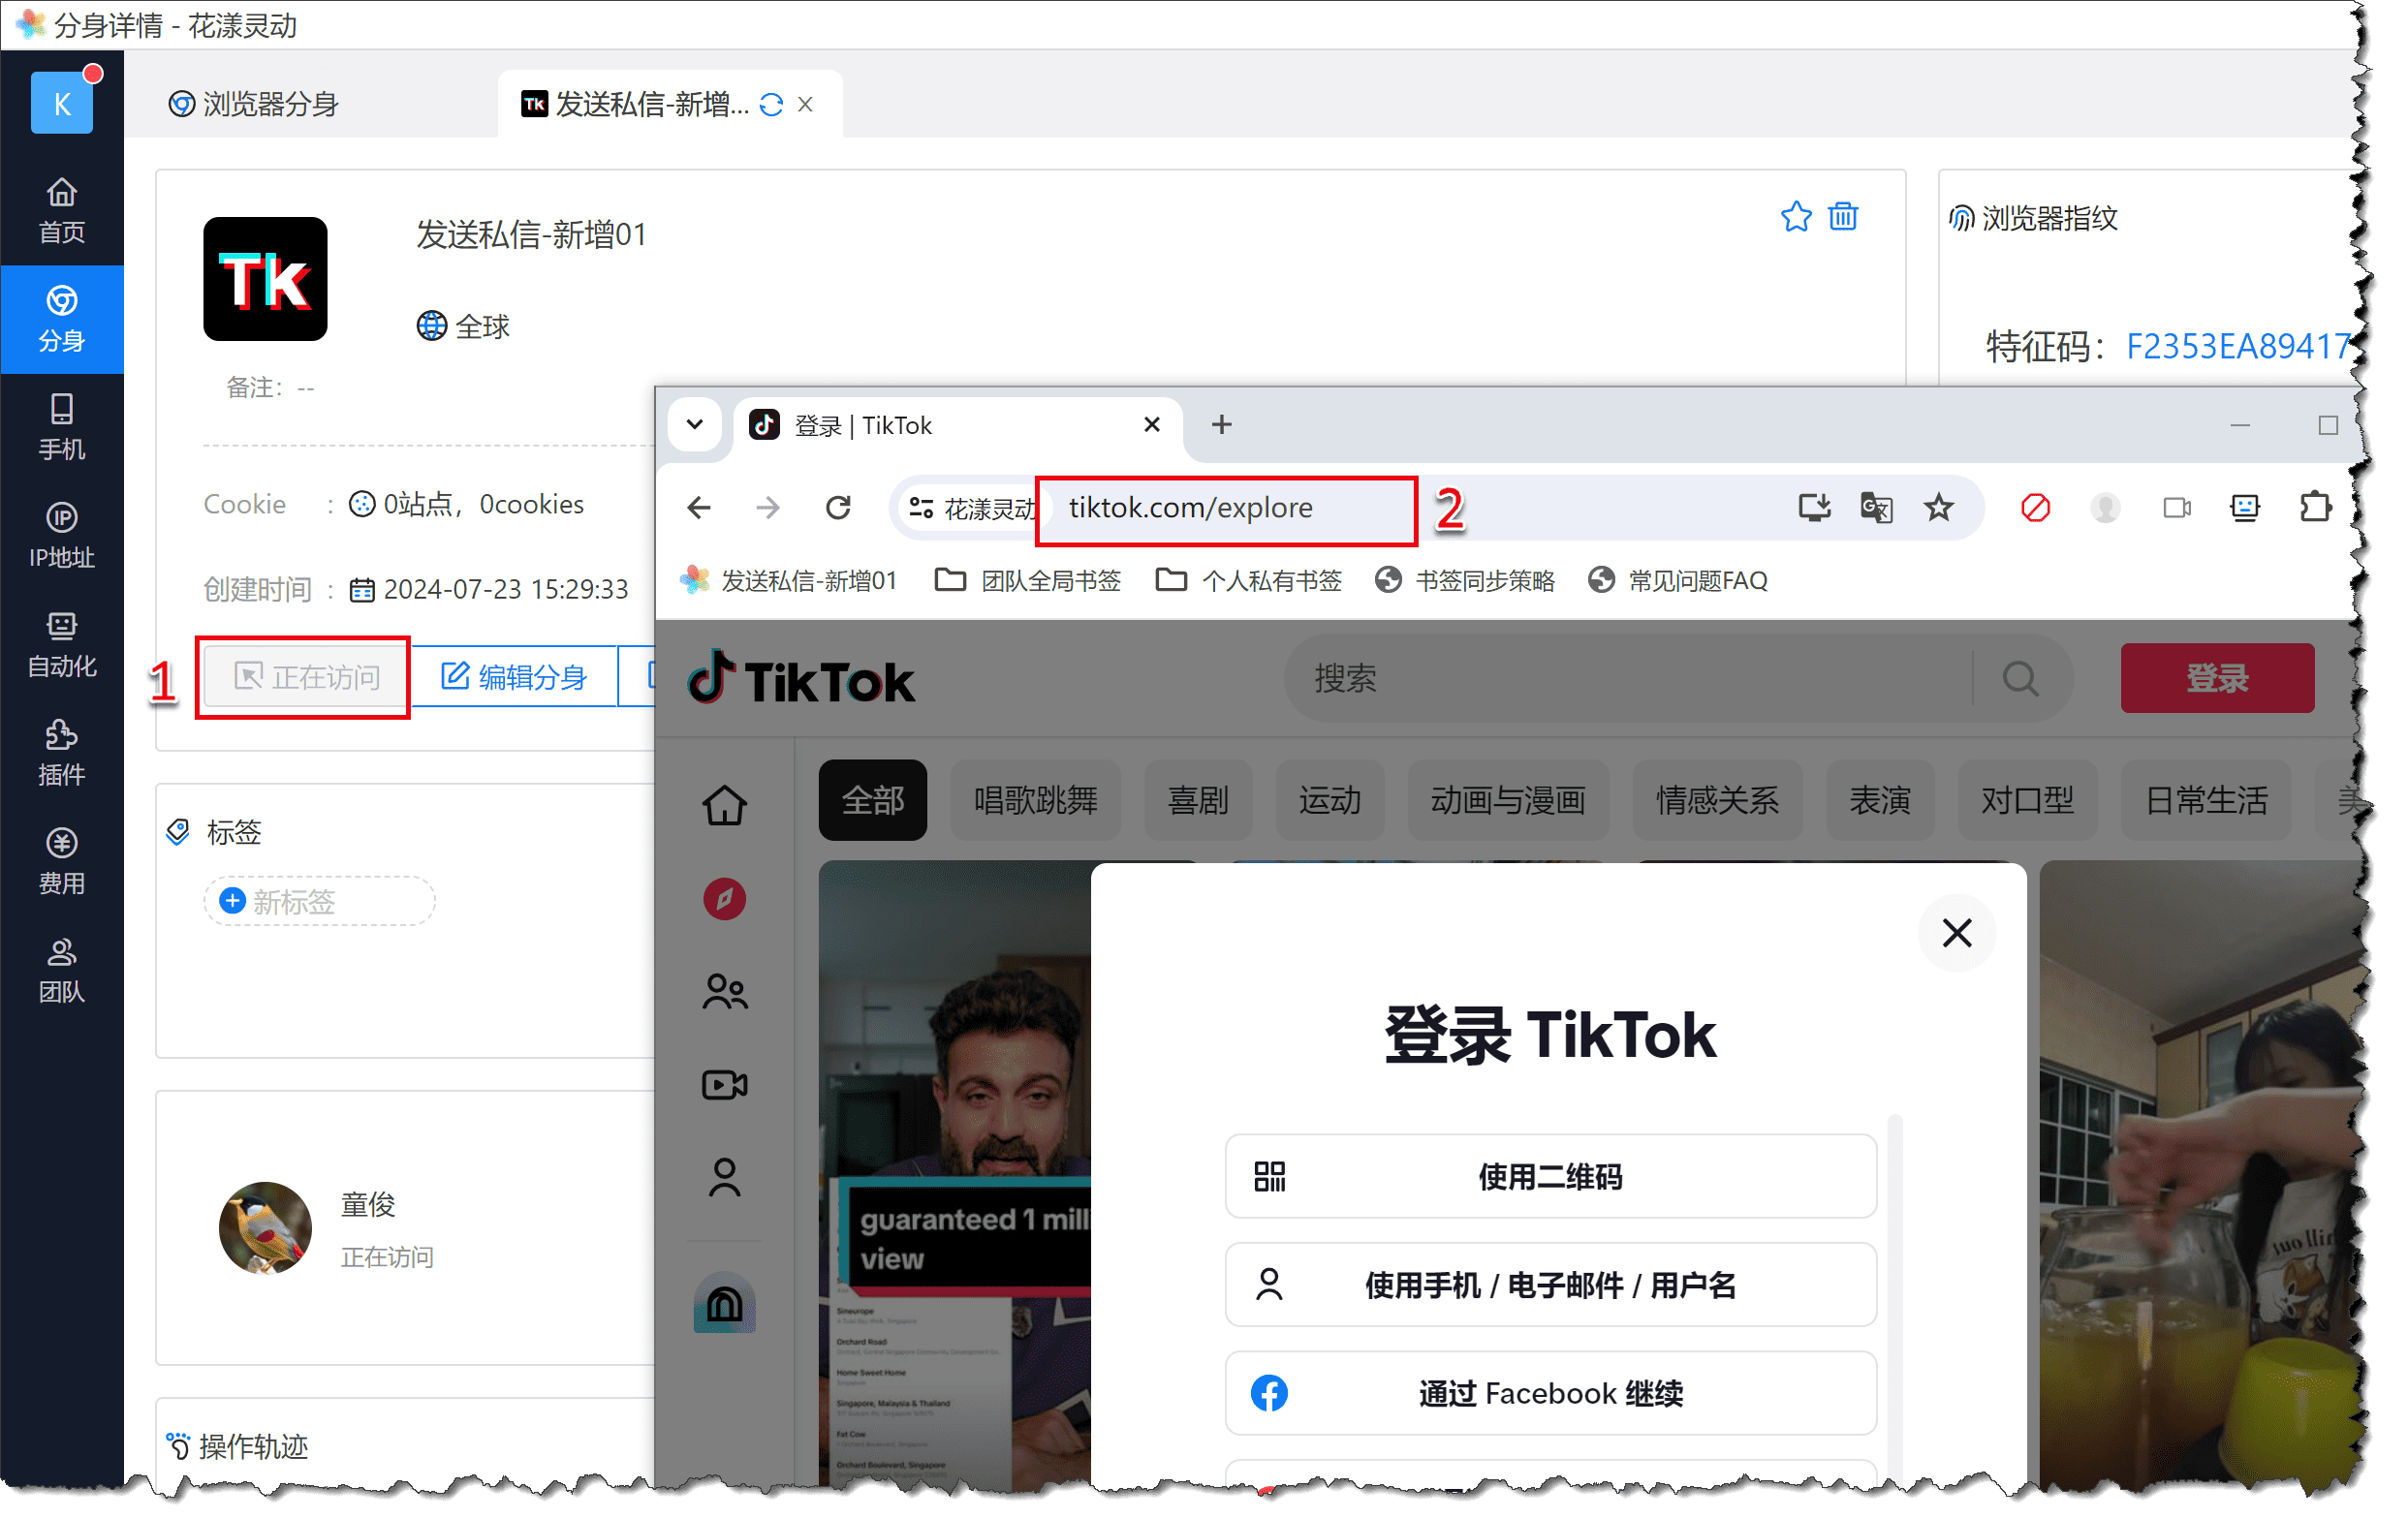Open TikTok profile icon
The image size is (2408, 1518).
click(x=724, y=1178)
